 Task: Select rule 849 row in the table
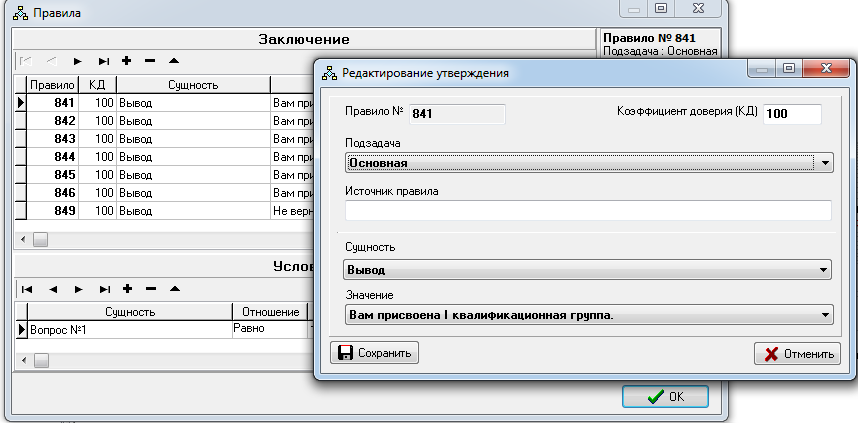164,211
